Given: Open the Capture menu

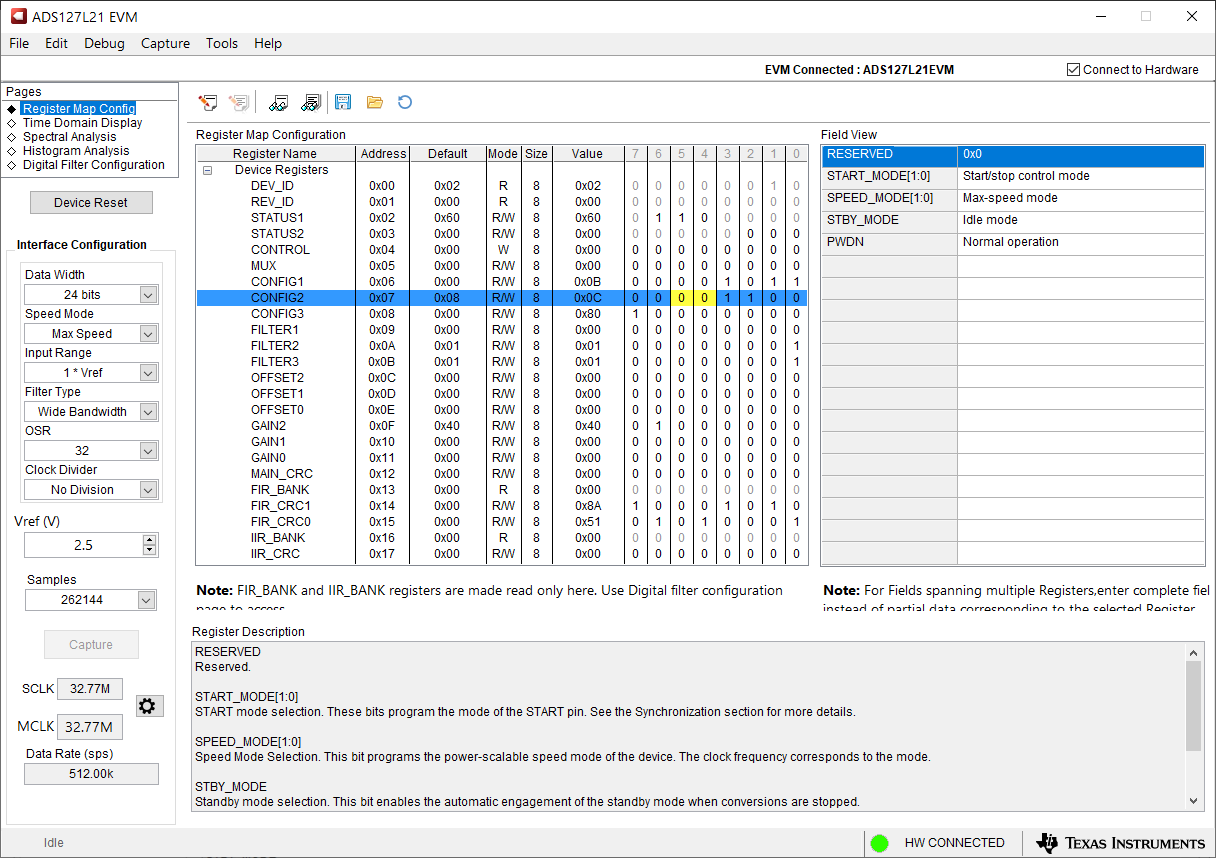Looking at the screenshot, I should 165,43.
